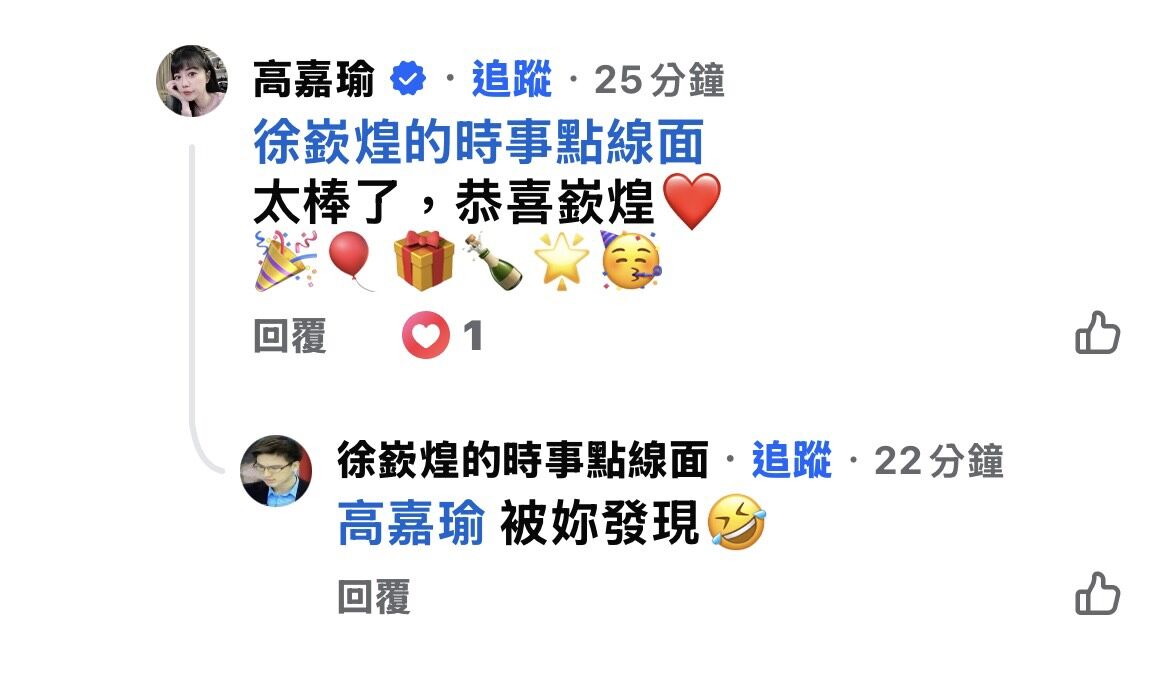This screenshot has height=674, width=1170.
Task: Open blue mention 高嘉瑜 in the reply
Action: pyautogui.click(x=411, y=523)
